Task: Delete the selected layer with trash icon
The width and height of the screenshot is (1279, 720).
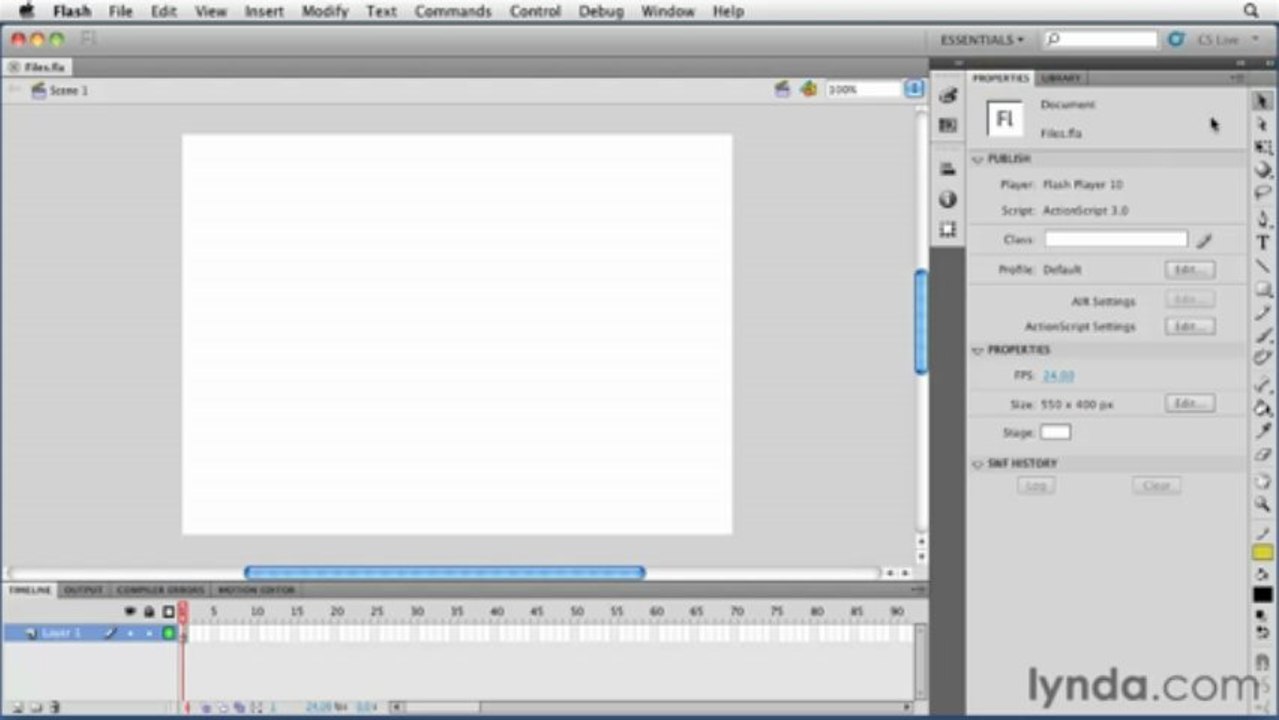Action: (55, 707)
